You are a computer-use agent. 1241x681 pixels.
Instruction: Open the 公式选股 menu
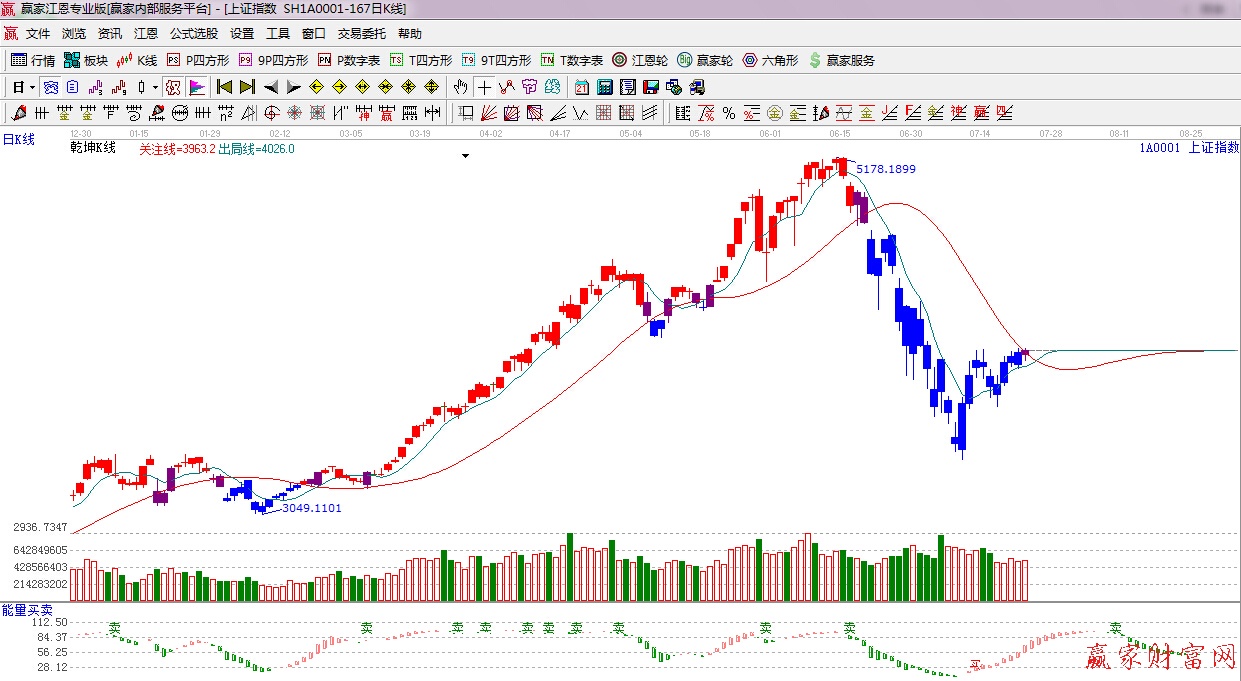[x=194, y=34]
